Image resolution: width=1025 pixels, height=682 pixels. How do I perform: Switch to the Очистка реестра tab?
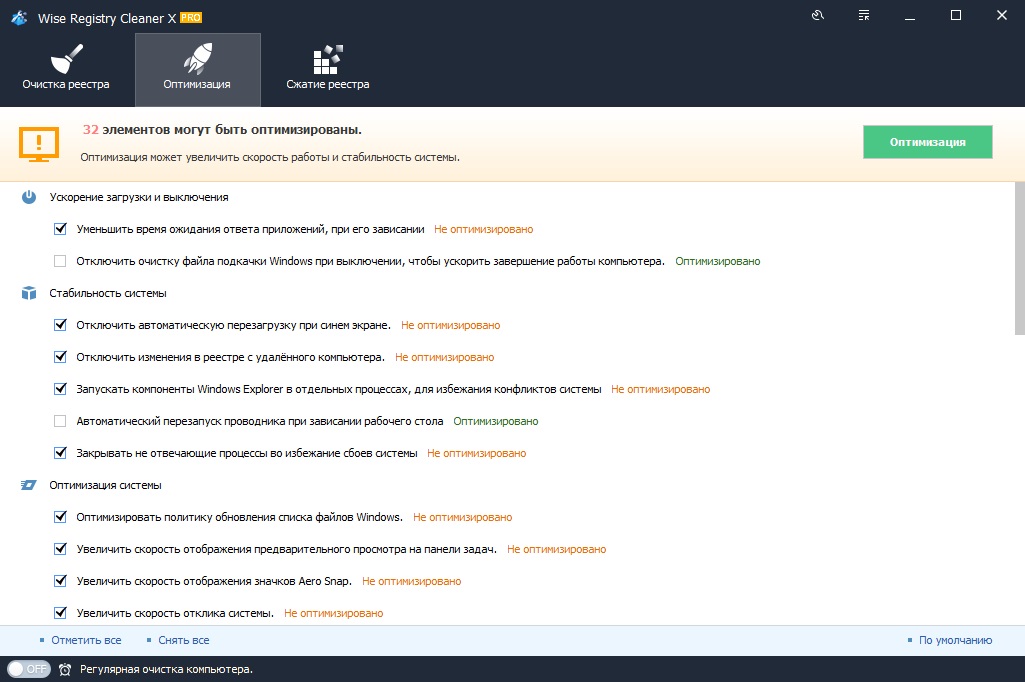66,70
